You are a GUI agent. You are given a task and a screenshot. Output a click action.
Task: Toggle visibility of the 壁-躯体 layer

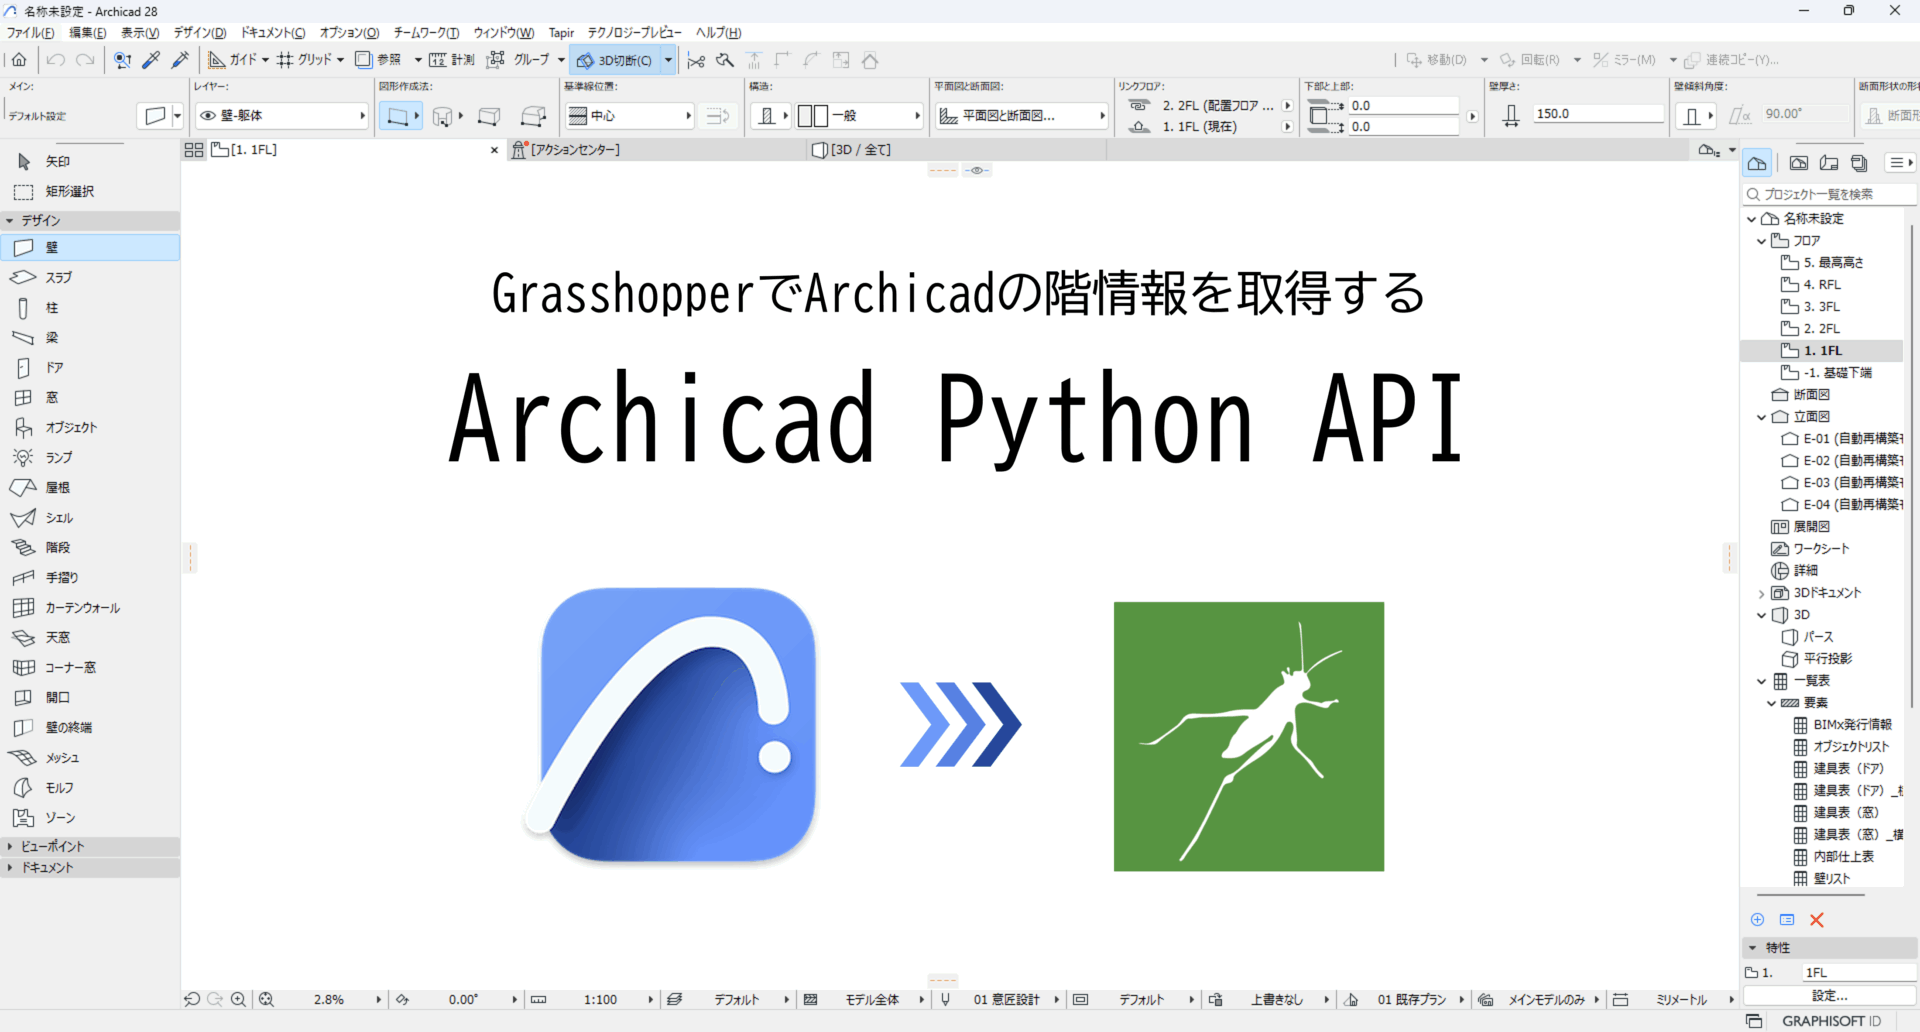[x=208, y=115]
